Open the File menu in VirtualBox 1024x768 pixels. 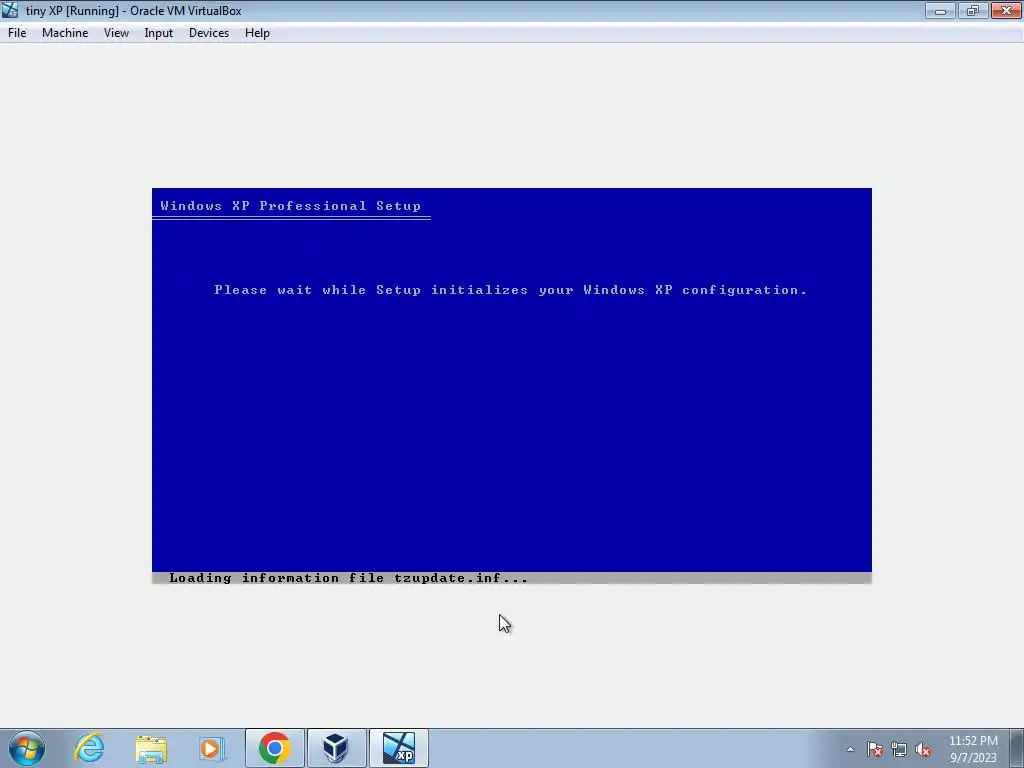(x=17, y=33)
